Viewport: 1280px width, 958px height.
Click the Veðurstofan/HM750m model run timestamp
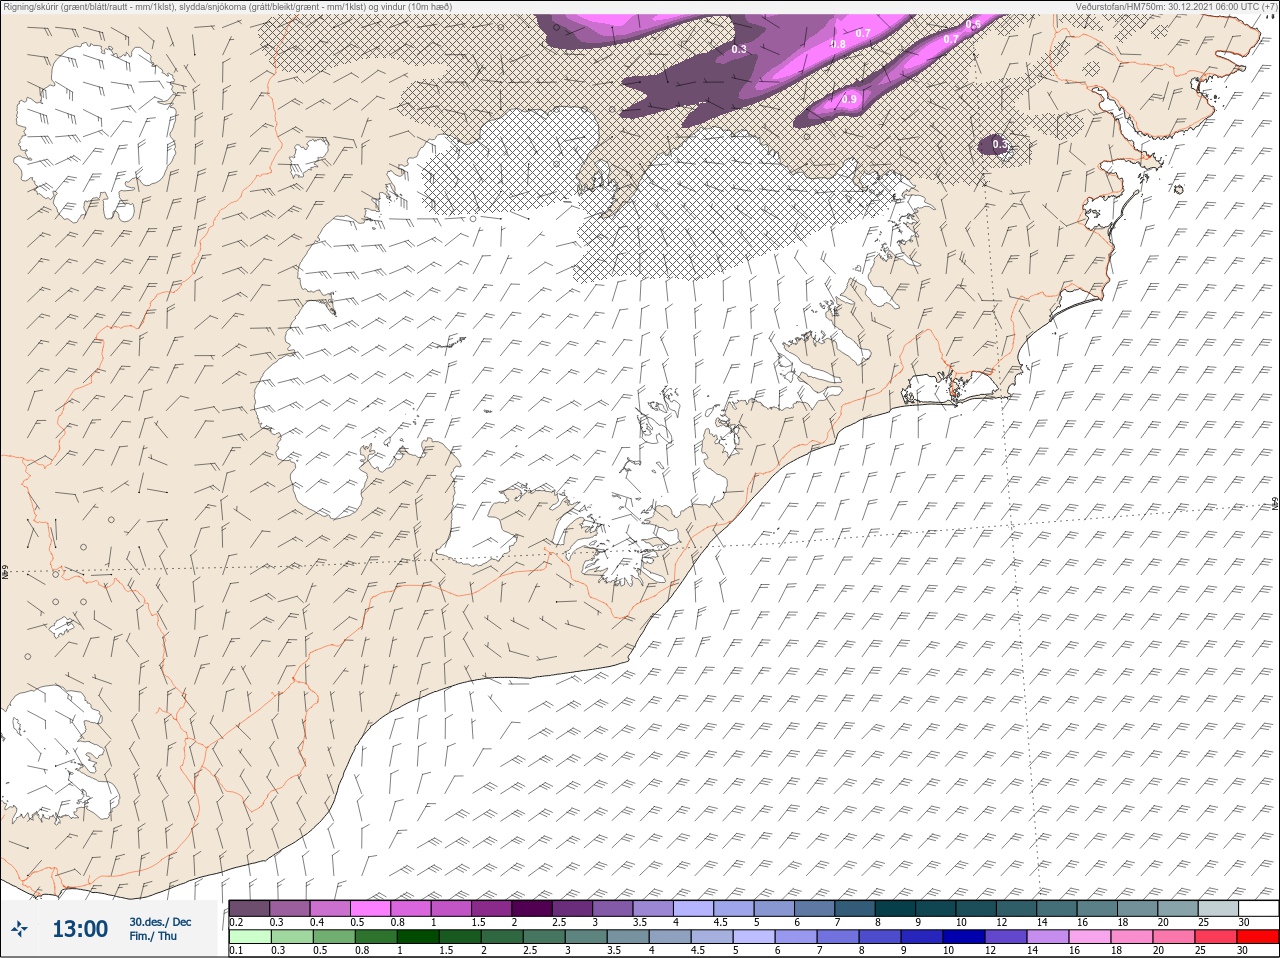click(1176, 6)
